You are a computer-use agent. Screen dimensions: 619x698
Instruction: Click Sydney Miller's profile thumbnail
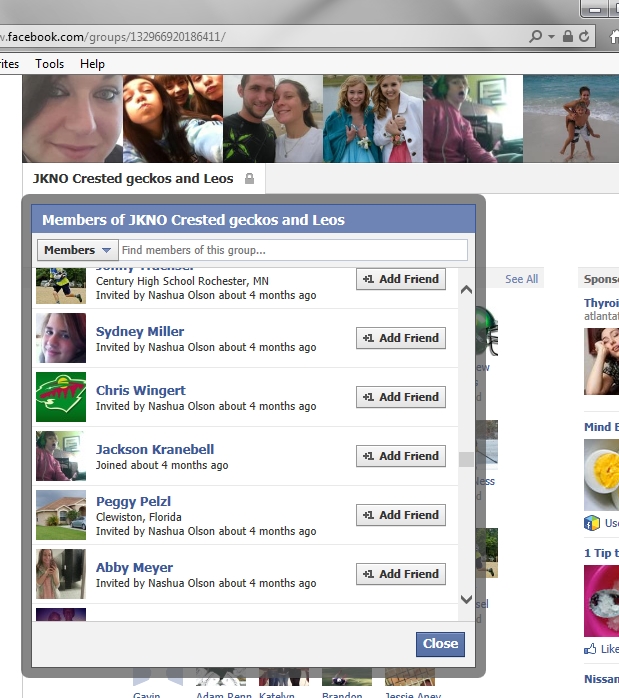(61, 338)
